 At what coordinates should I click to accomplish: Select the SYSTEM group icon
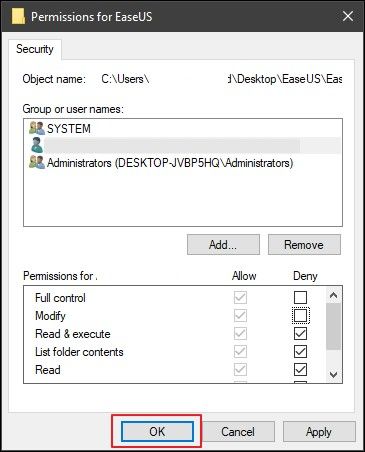[37, 128]
